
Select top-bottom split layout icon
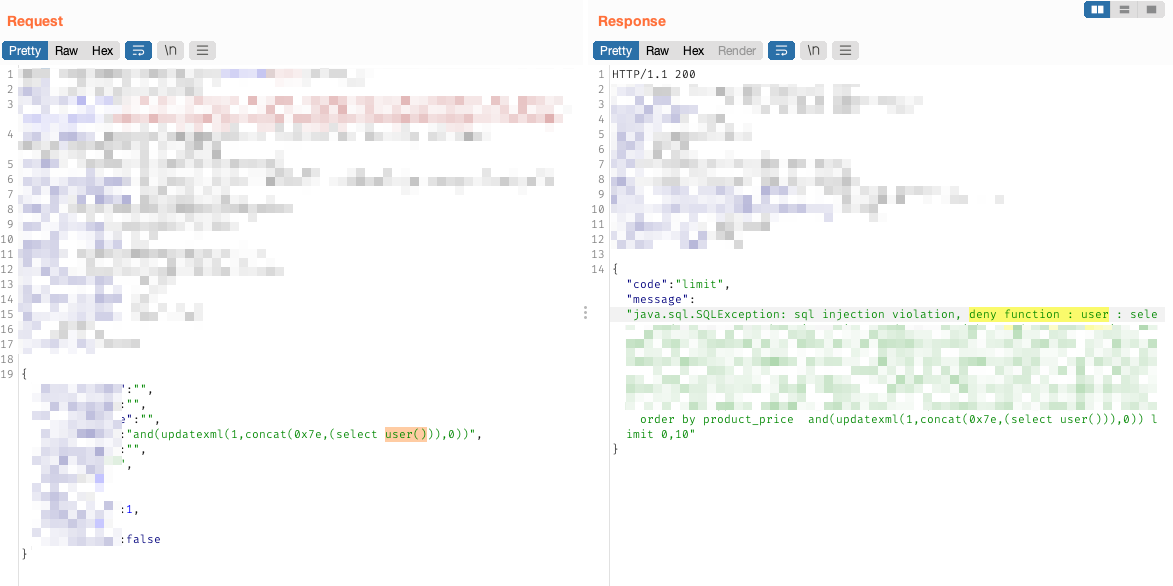(1124, 10)
